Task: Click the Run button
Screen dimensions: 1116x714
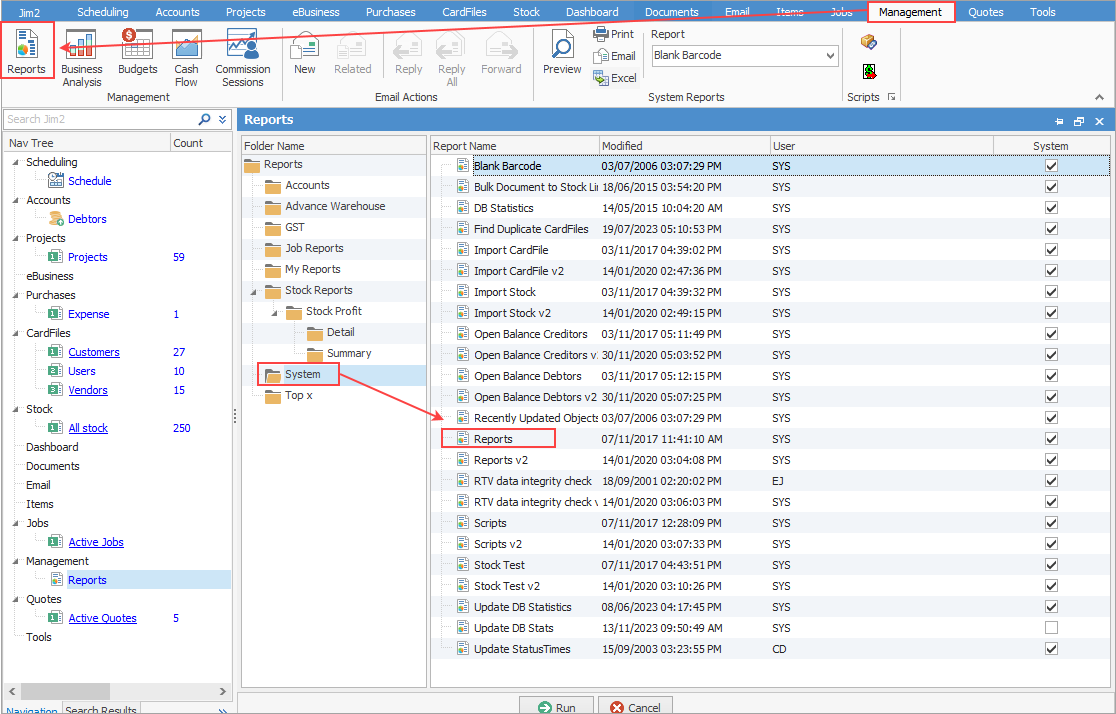Action: pyautogui.click(x=556, y=706)
